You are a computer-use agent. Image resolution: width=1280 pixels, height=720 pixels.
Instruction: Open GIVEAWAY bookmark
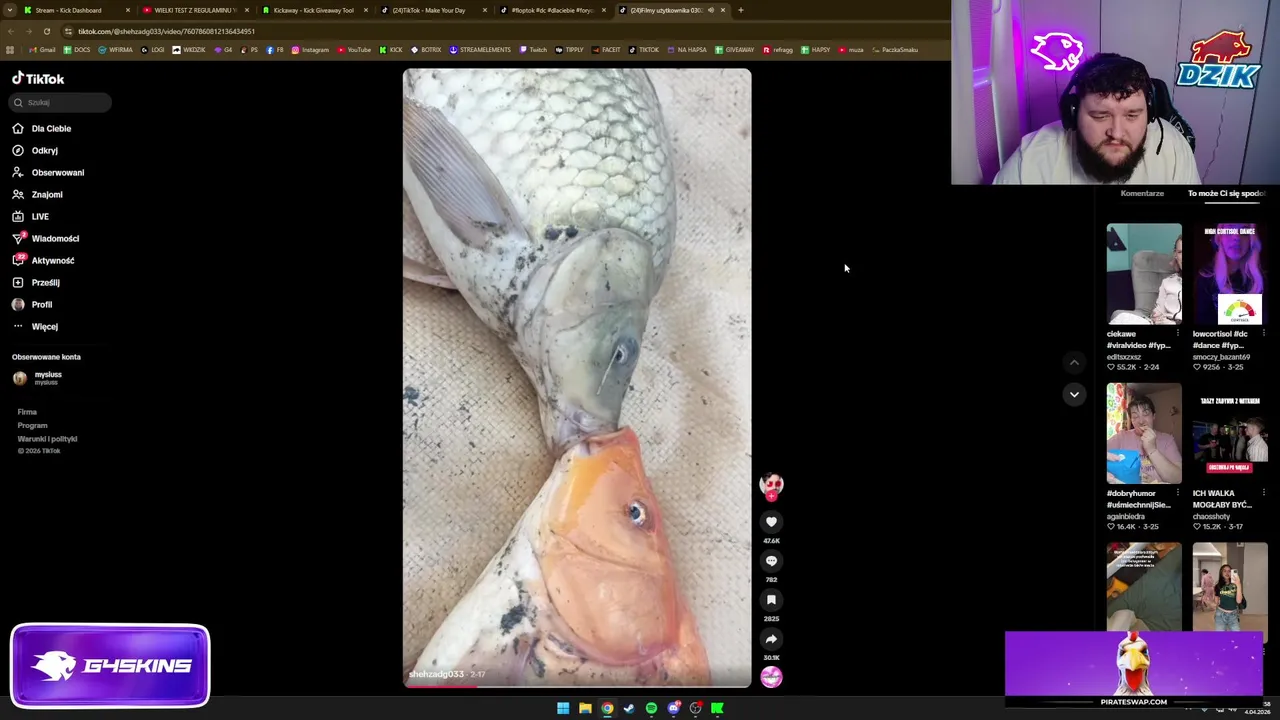pos(734,50)
